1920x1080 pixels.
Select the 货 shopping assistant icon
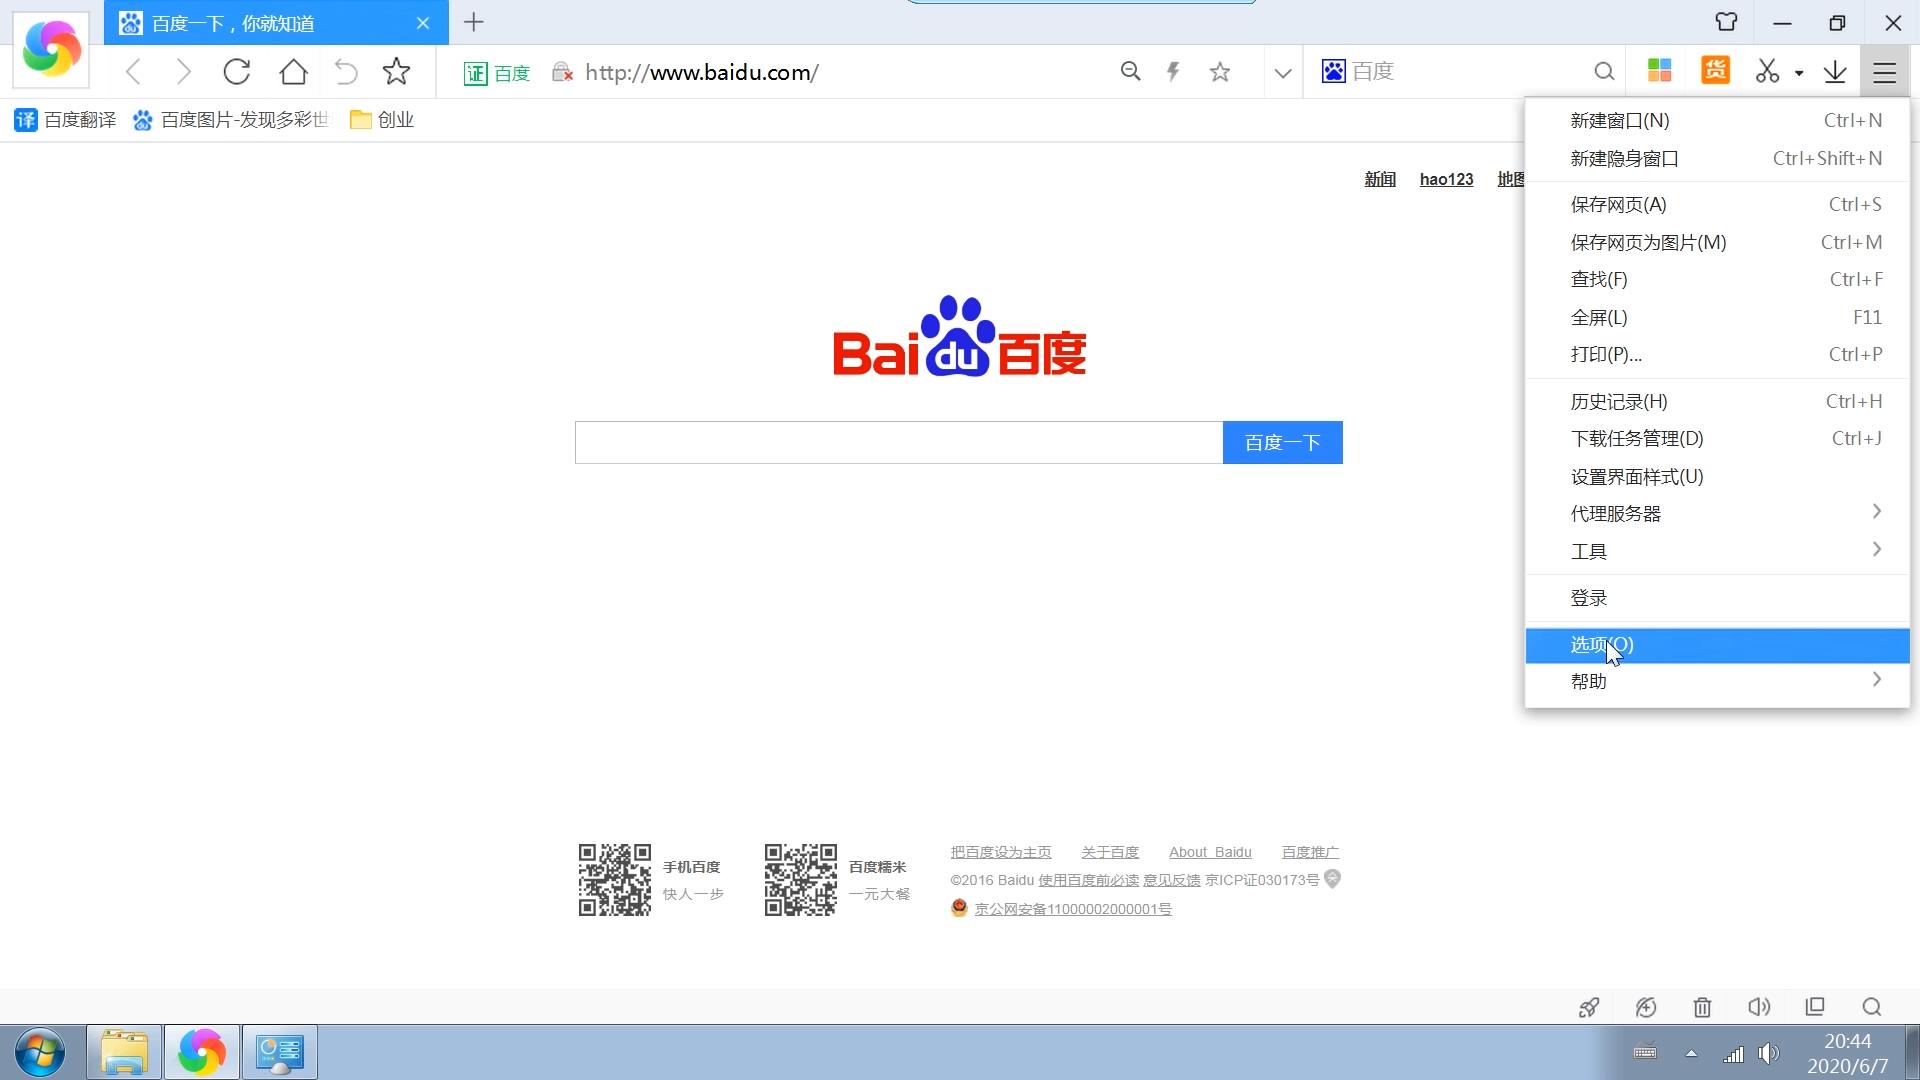click(x=1714, y=71)
